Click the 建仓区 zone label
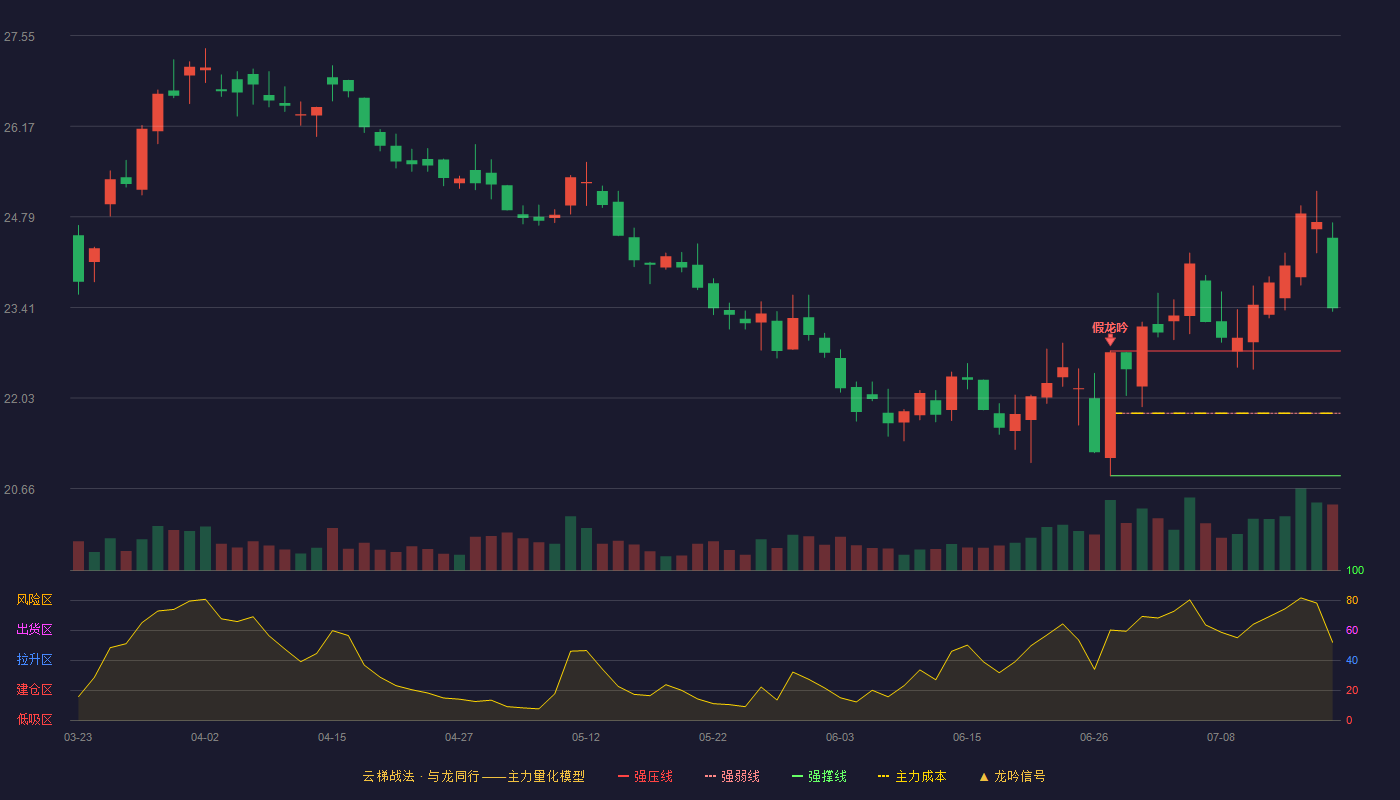This screenshot has height=800, width=1400. (34, 690)
